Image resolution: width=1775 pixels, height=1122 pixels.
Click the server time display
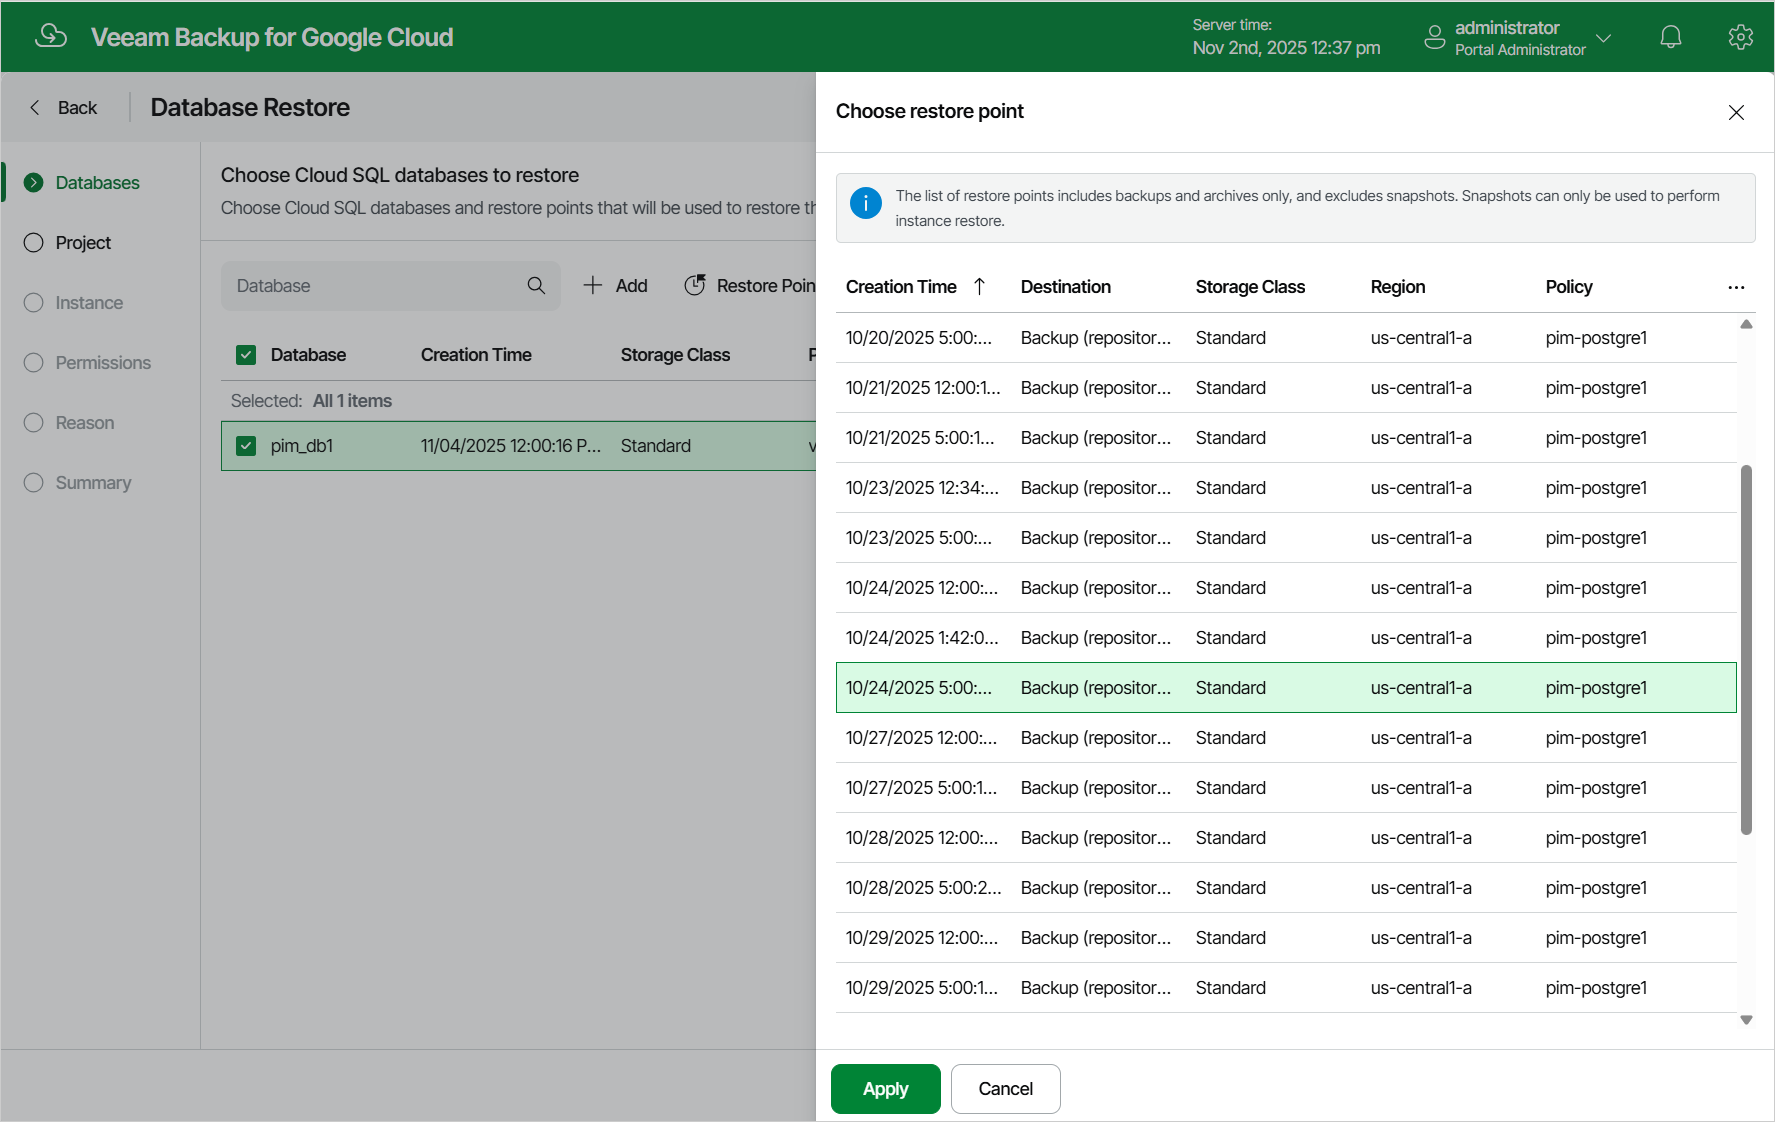click(x=1286, y=37)
